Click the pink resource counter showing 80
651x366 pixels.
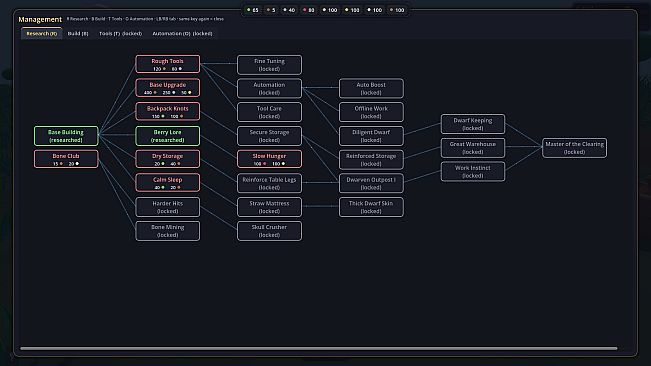tap(308, 10)
